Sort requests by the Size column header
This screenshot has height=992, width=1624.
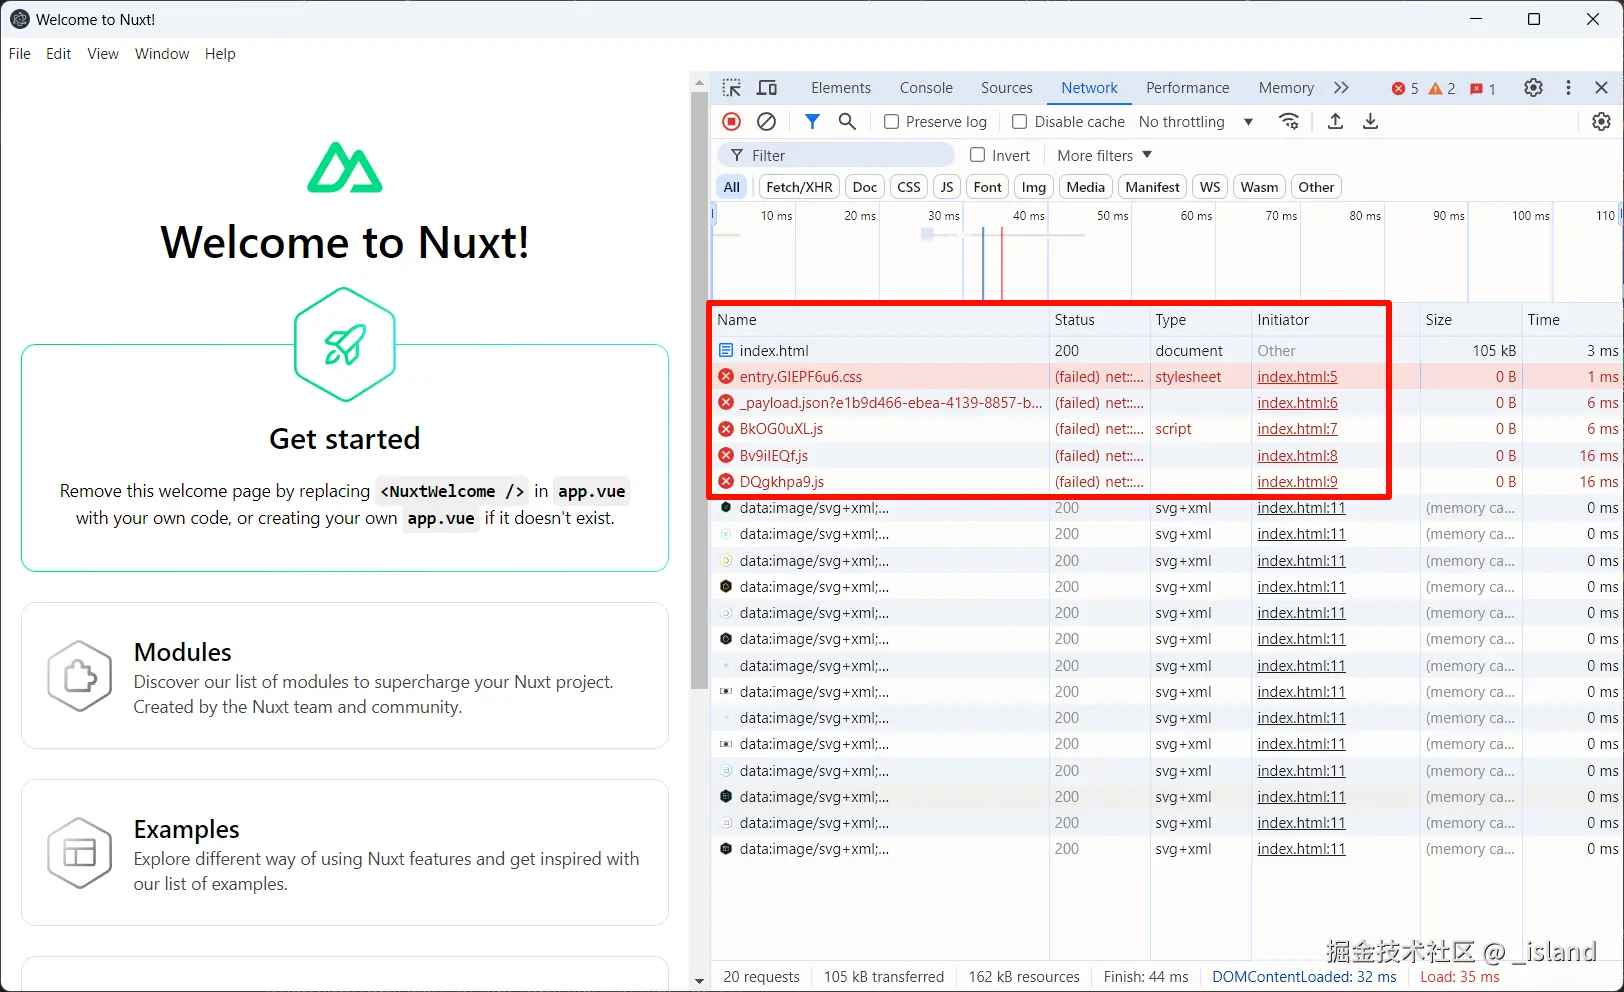1471,320
